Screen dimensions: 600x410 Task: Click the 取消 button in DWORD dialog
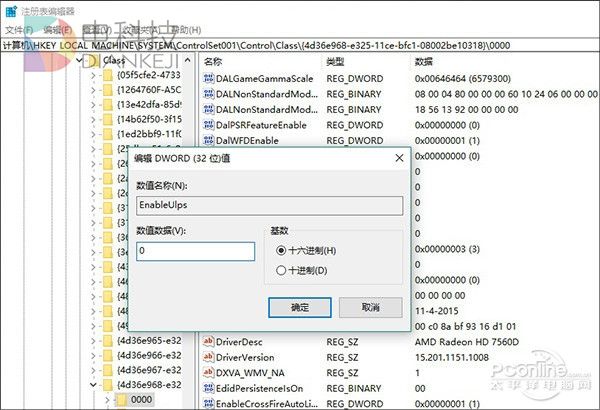click(x=370, y=307)
